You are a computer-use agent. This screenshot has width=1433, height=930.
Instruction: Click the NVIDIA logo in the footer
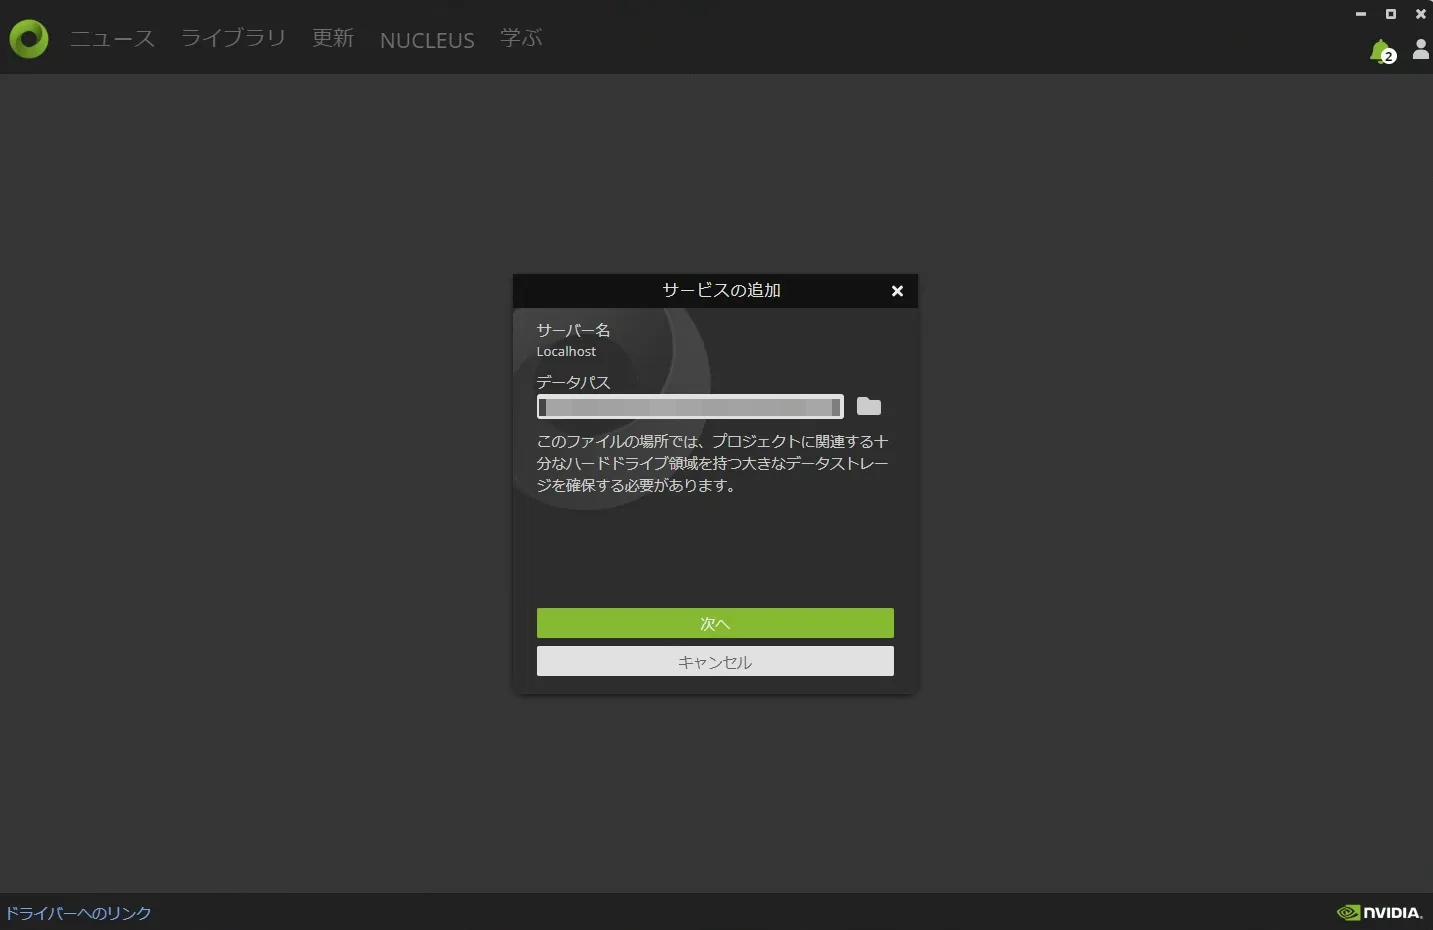point(1379,912)
